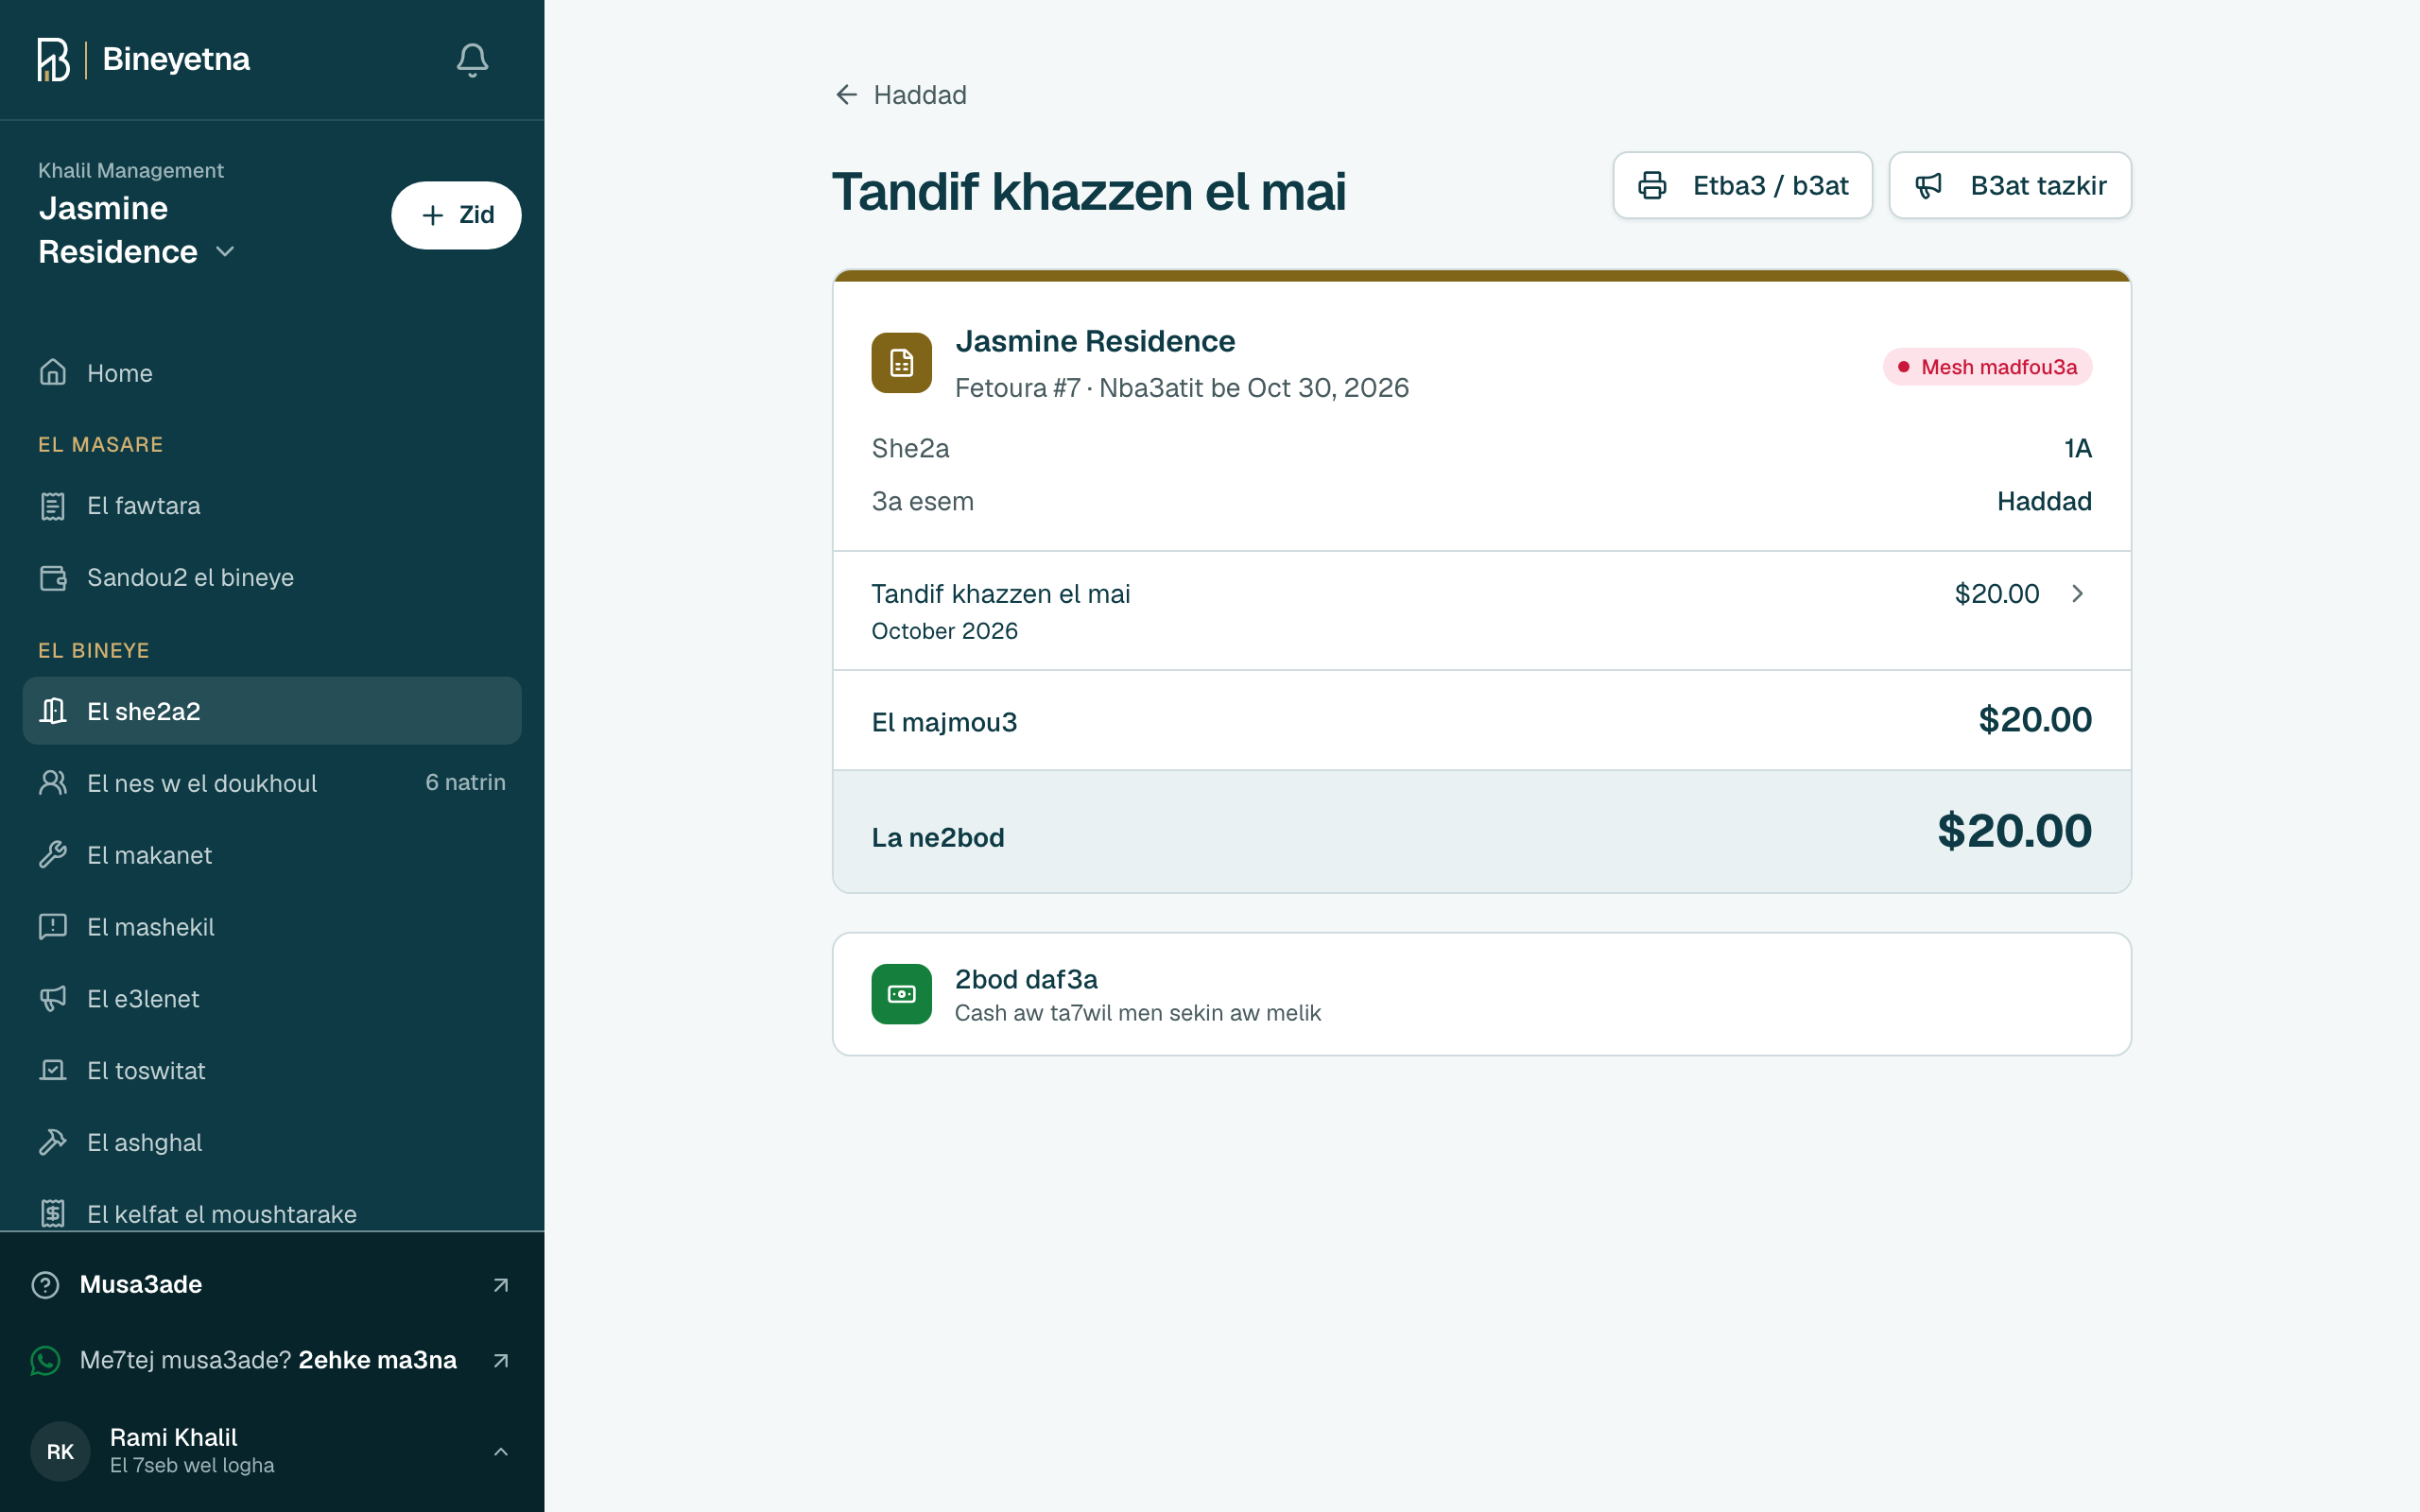The height and width of the screenshot is (1512, 2420).
Task: Click the El mashekil alert icon
Action: click(x=53, y=927)
